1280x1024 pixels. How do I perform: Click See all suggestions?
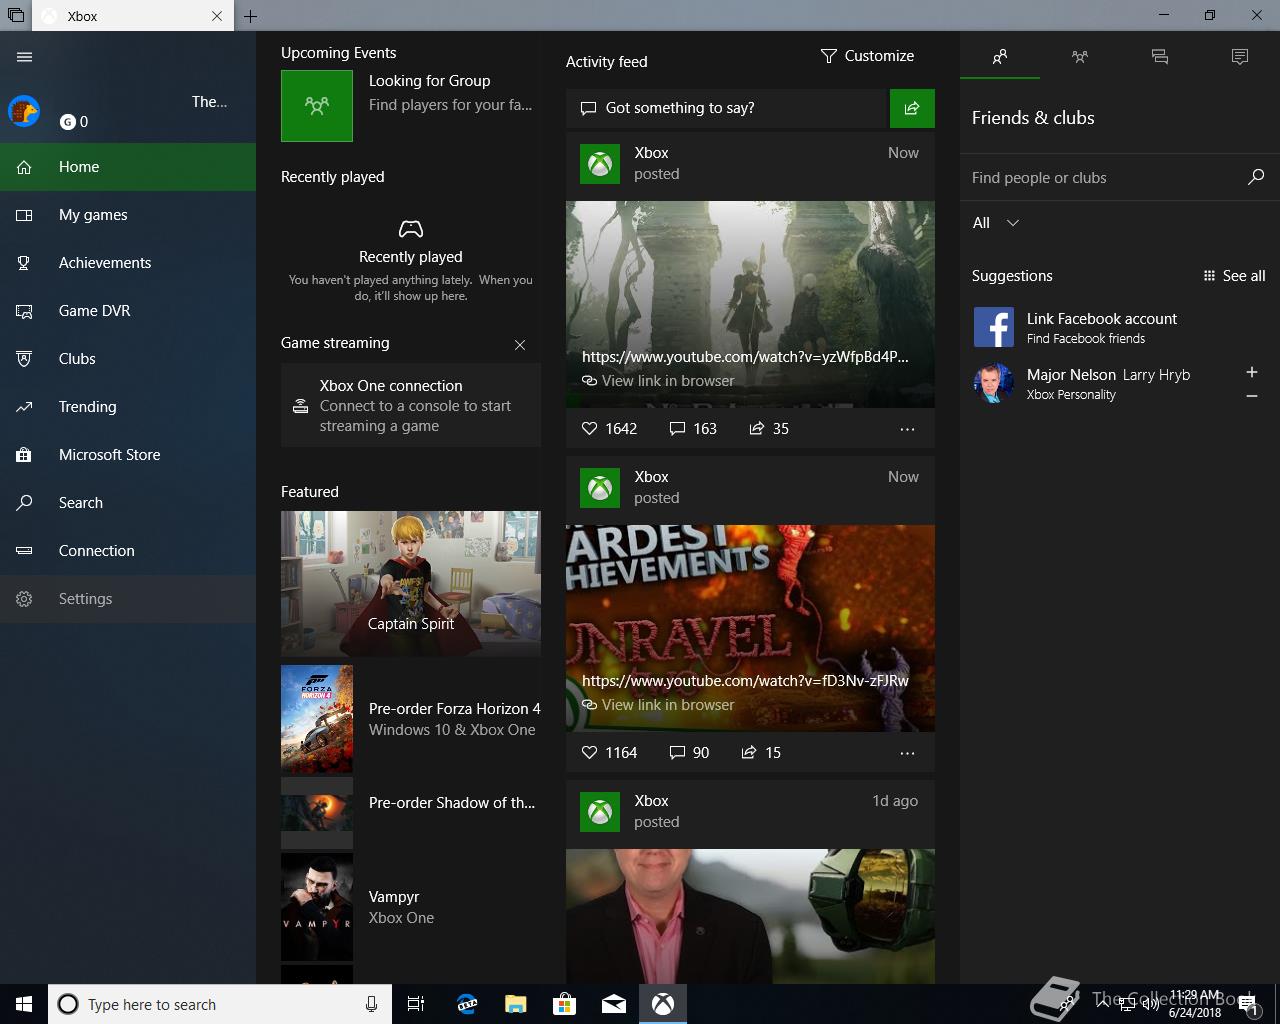pyautogui.click(x=1234, y=276)
